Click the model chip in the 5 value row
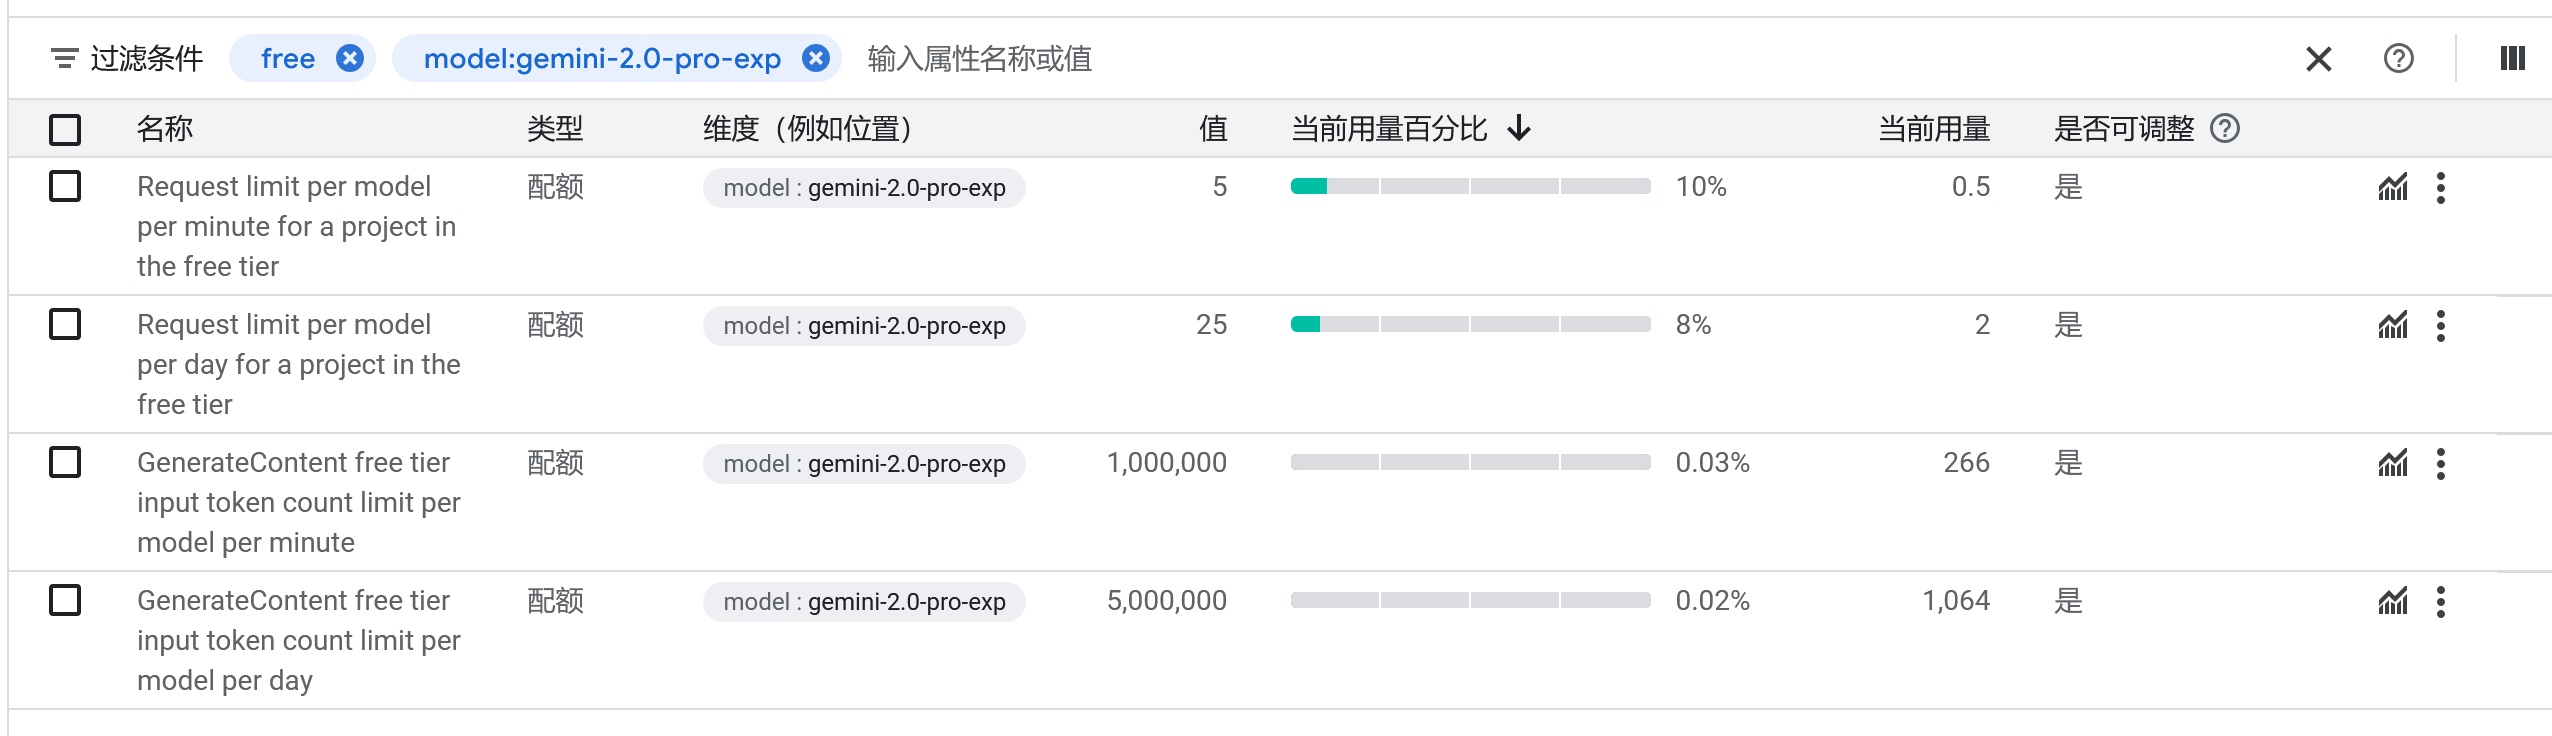Image resolution: width=2552 pixels, height=736 pixels. [864, 188]
